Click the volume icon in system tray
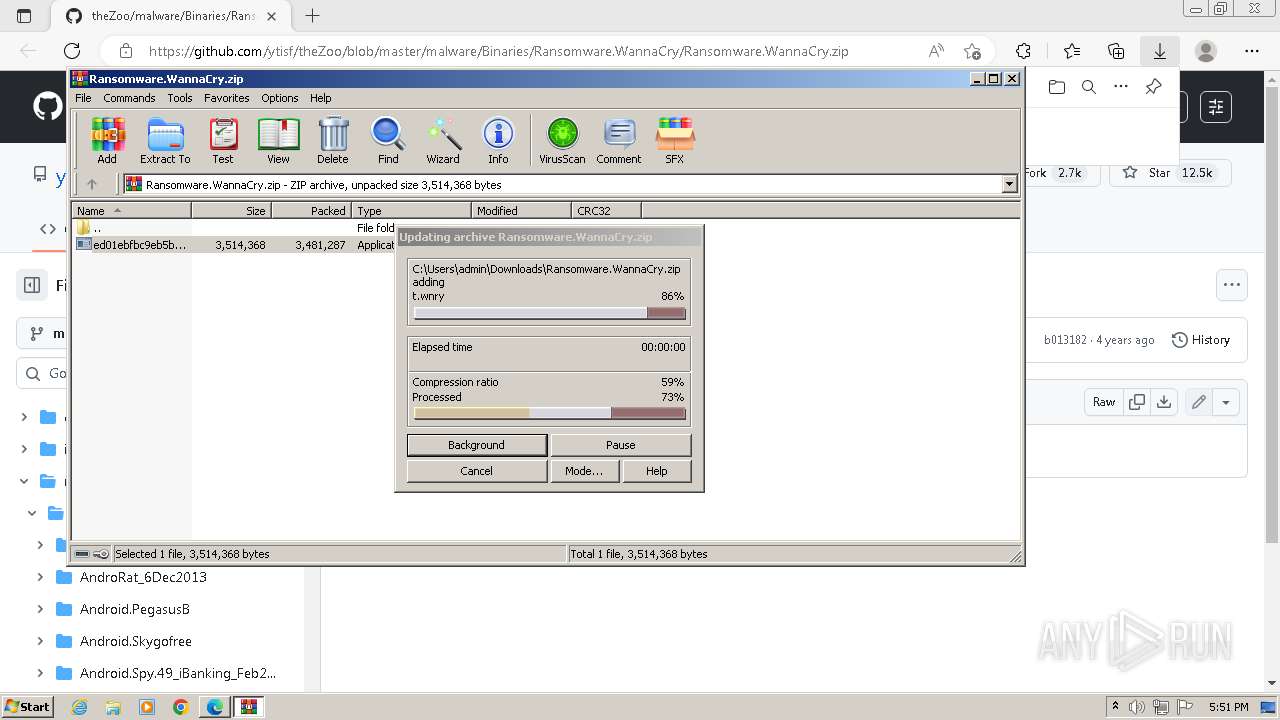The width and height of the screenshot is (1280, 720). 1136,707
